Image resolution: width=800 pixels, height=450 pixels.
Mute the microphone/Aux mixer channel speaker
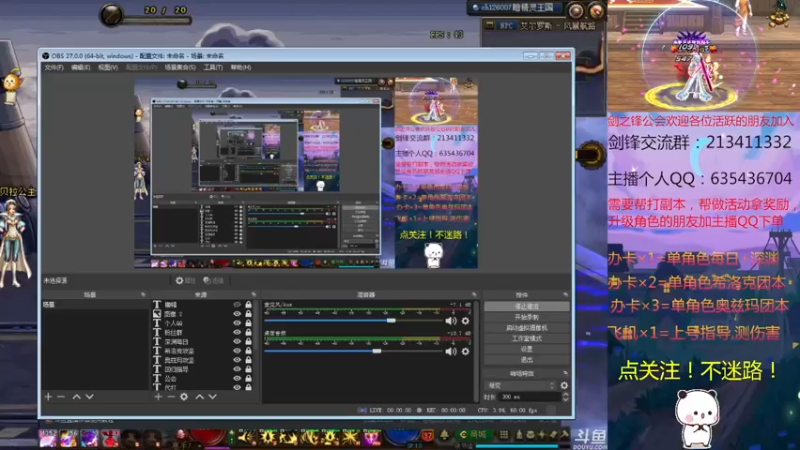[451, 321]
